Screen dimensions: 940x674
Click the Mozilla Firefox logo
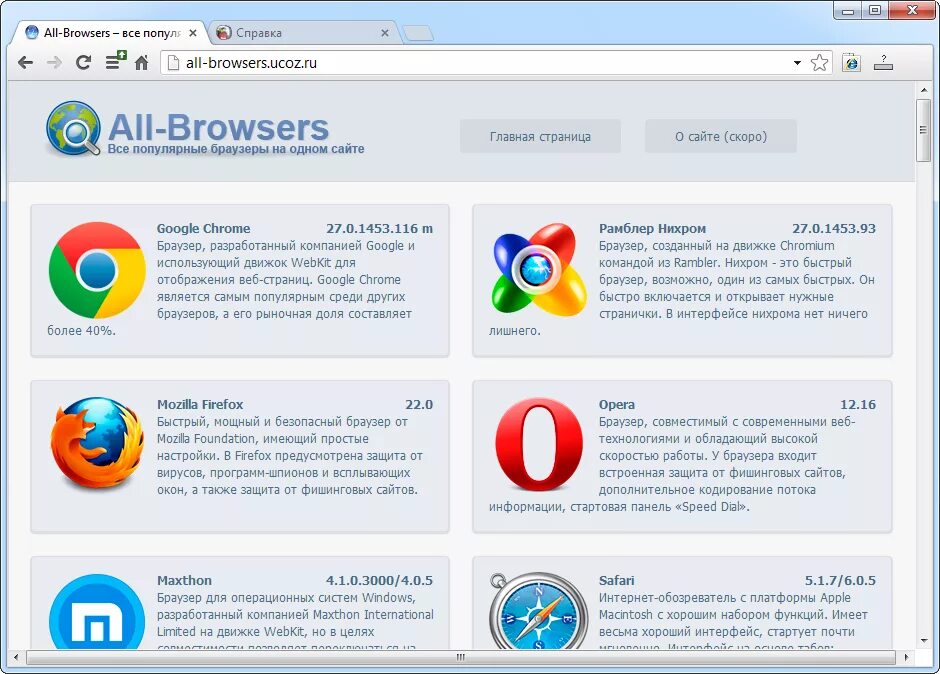pos(97,446)
